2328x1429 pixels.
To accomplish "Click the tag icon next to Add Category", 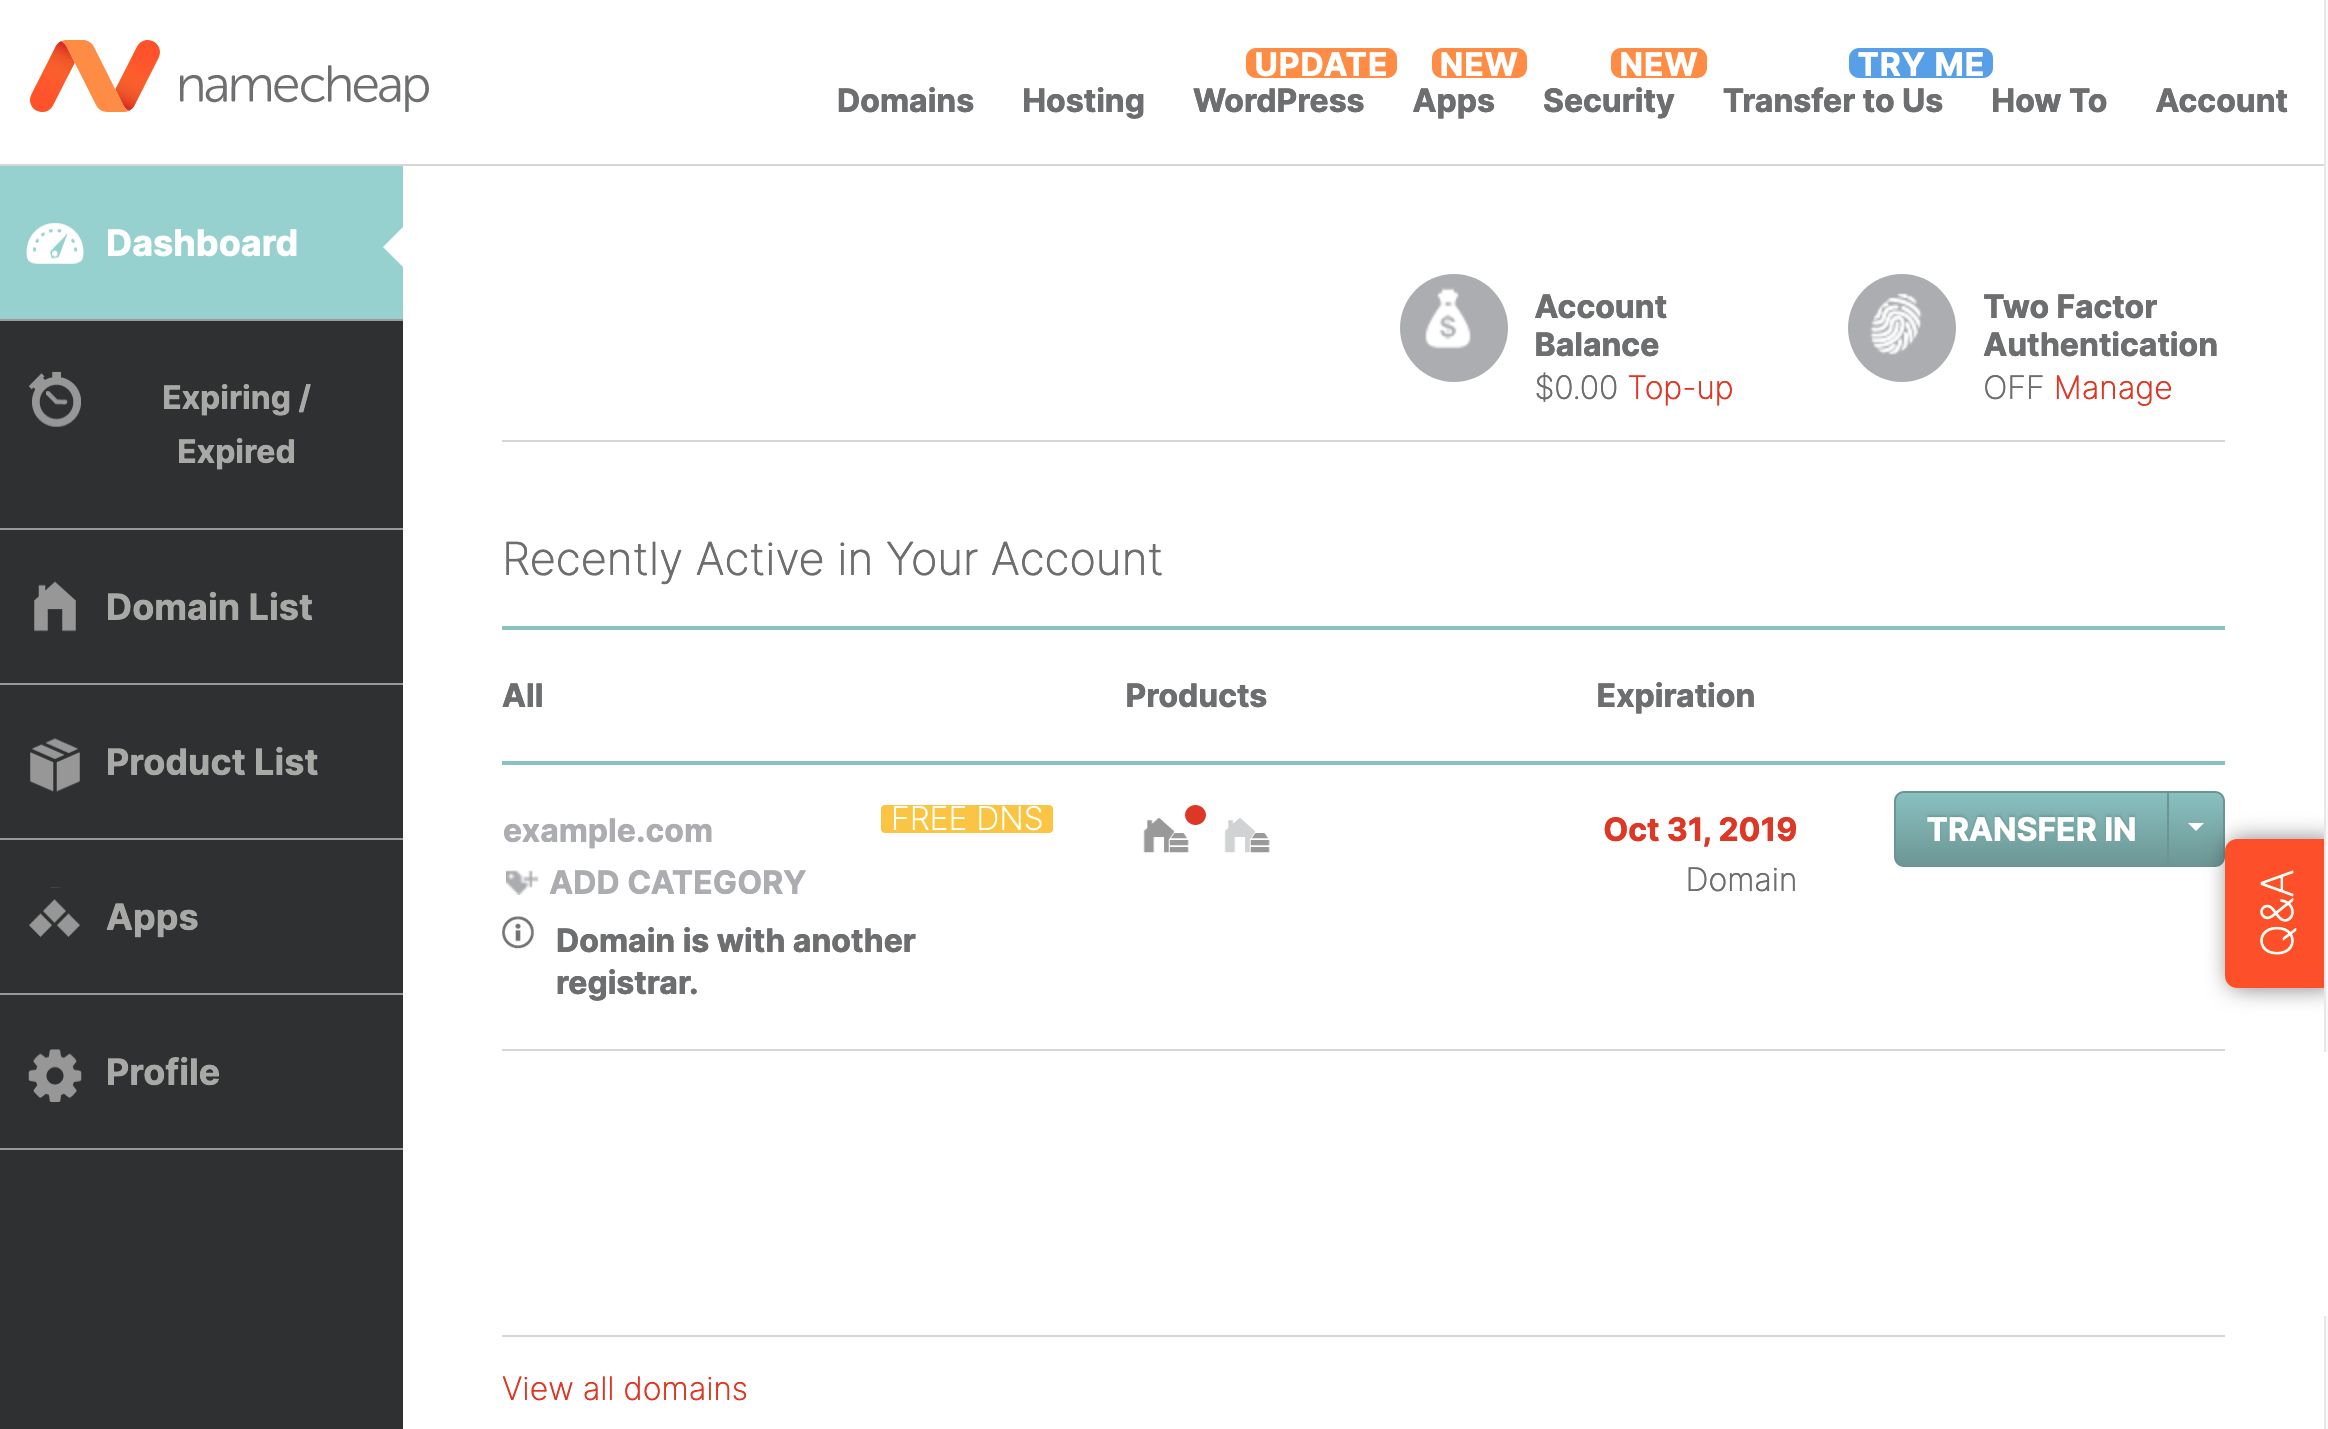I will point(521,882).
